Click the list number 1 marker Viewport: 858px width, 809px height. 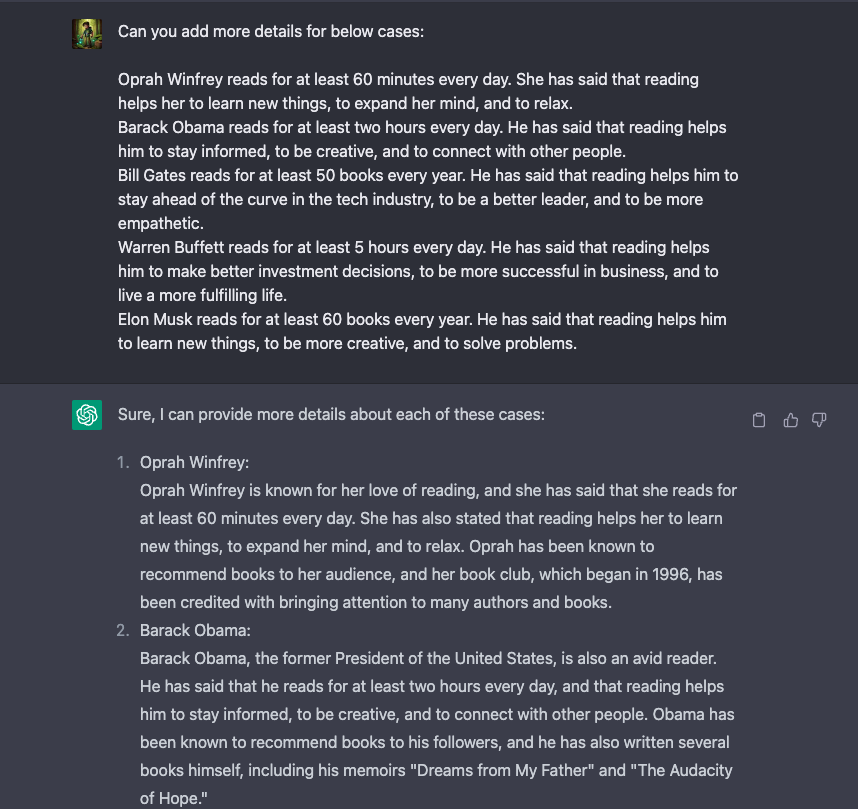pyautogui.click(x=124, y=462)
